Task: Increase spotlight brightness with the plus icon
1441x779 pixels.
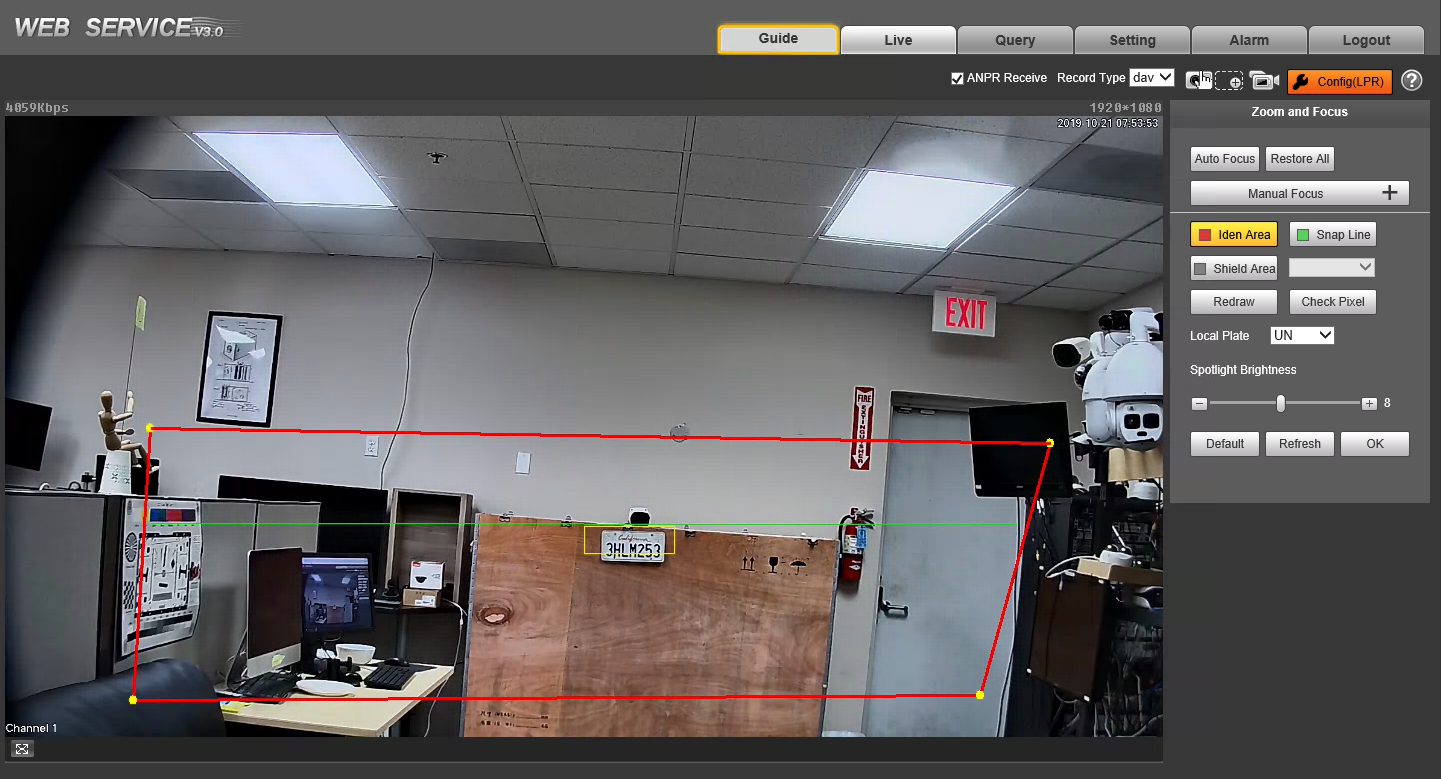Action: [x=1369, y=404]
